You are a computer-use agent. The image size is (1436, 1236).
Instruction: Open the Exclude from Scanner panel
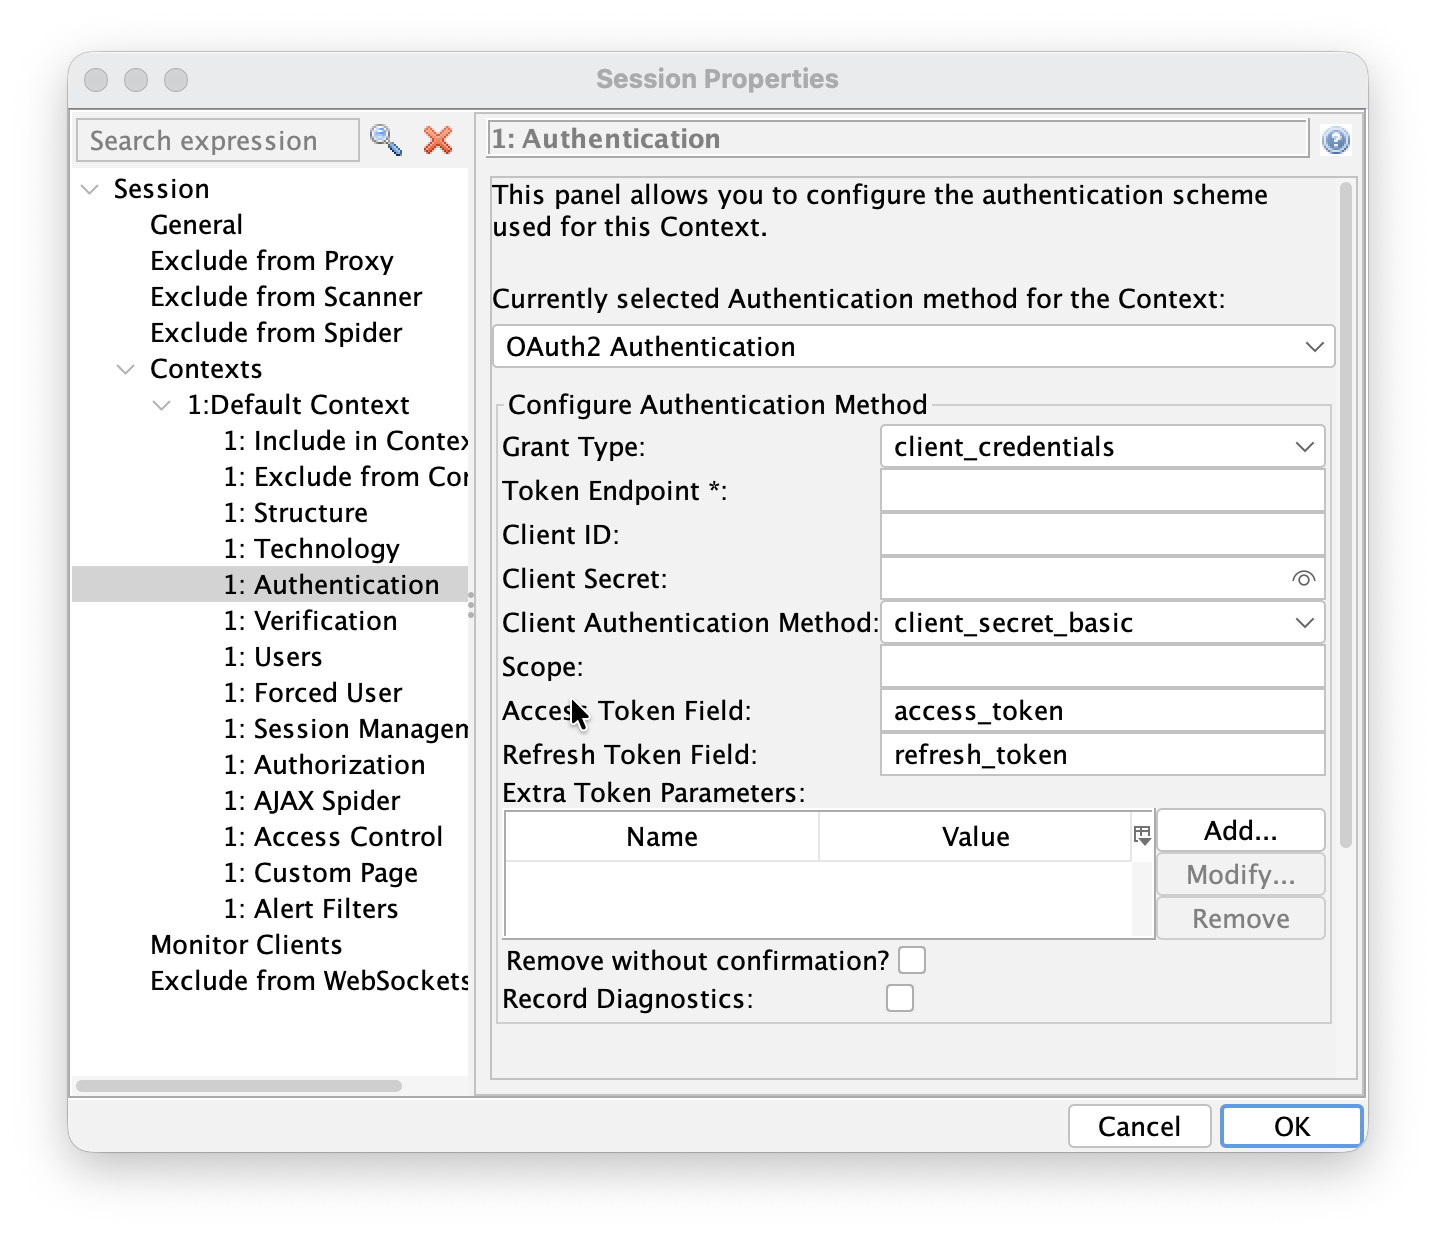click(x=286, y=297)
